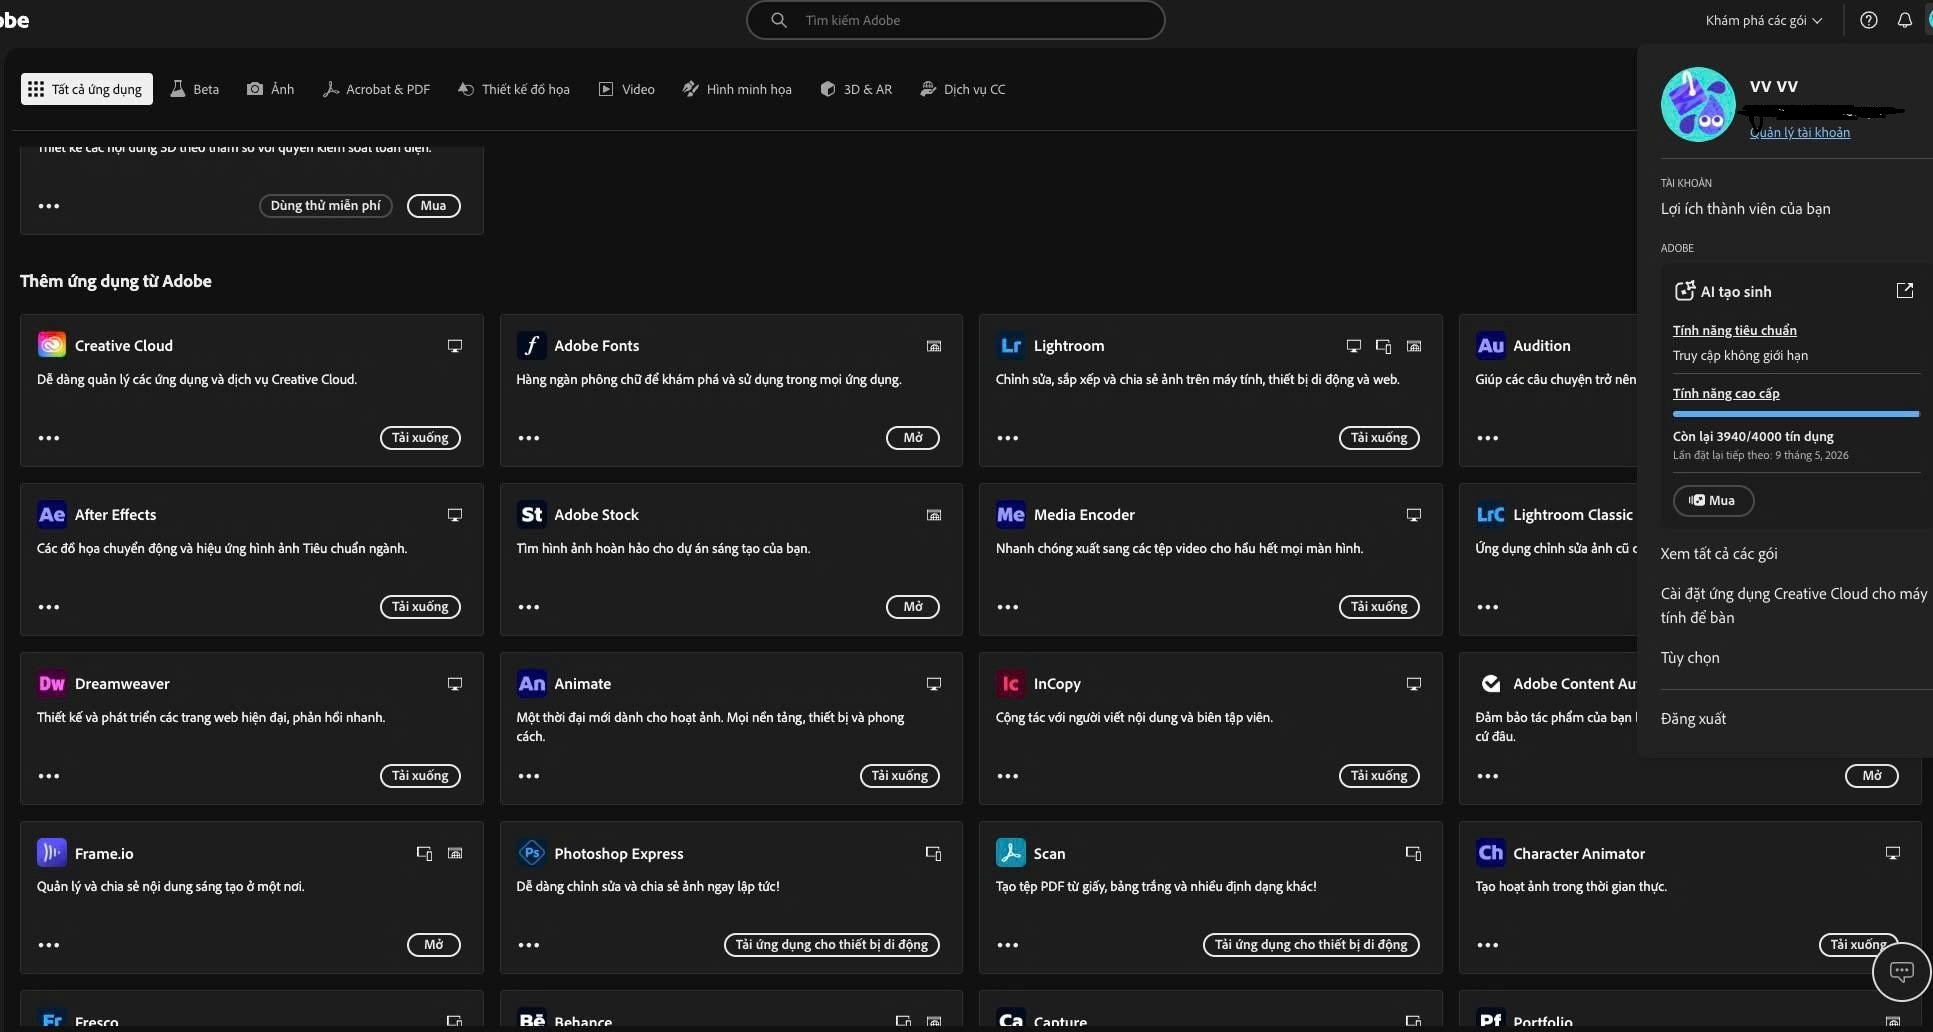Open Tùy chọn in account menu
Viewport: 1933px width, 1032px height.
[x=1690, y=657]
